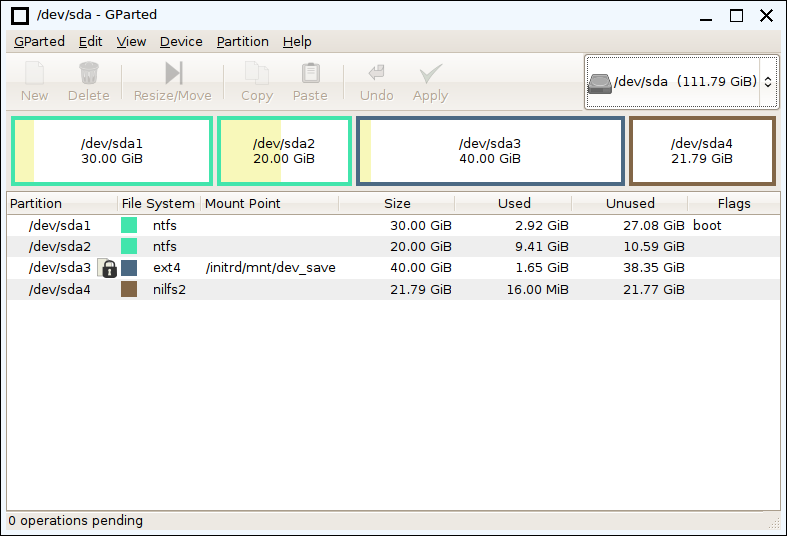Sort by the File System column header
This screenshot has height=536, width=787.
click(159, 203)
